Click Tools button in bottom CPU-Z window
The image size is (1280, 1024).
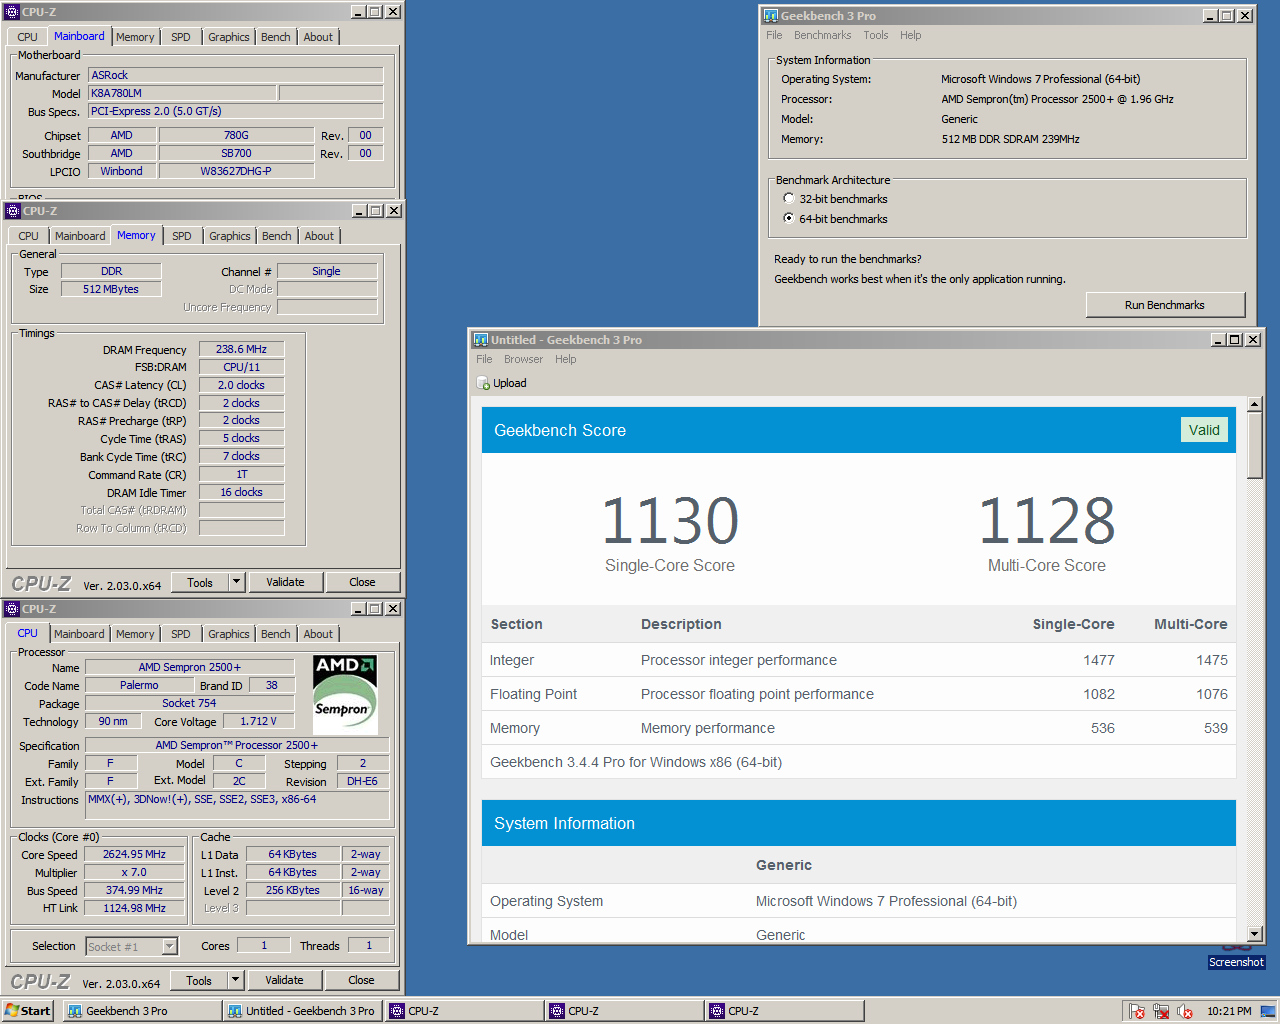click(199, 980)
